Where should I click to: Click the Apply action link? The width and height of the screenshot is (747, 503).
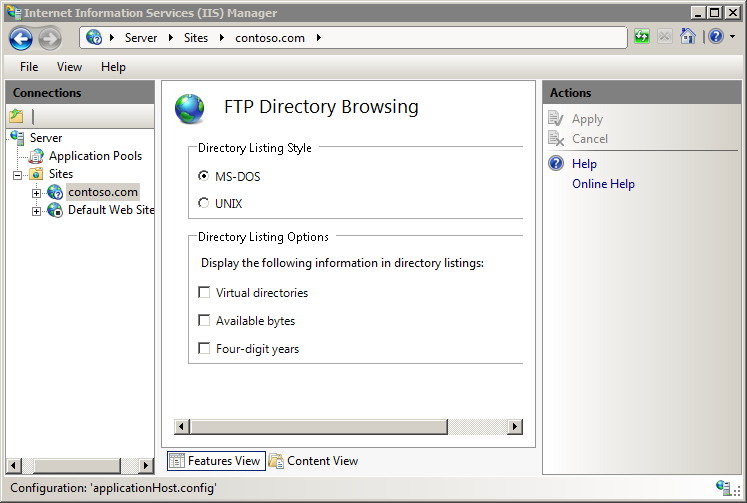587,119
